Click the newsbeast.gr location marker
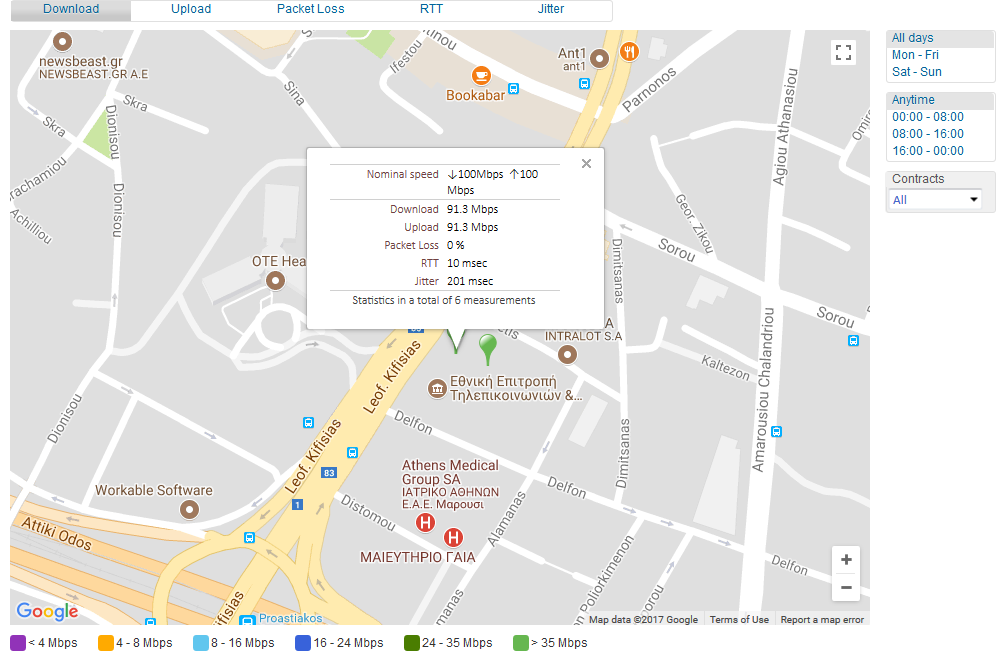The width and height of the screenshot is (1004, 663). (x=62, y=42)
